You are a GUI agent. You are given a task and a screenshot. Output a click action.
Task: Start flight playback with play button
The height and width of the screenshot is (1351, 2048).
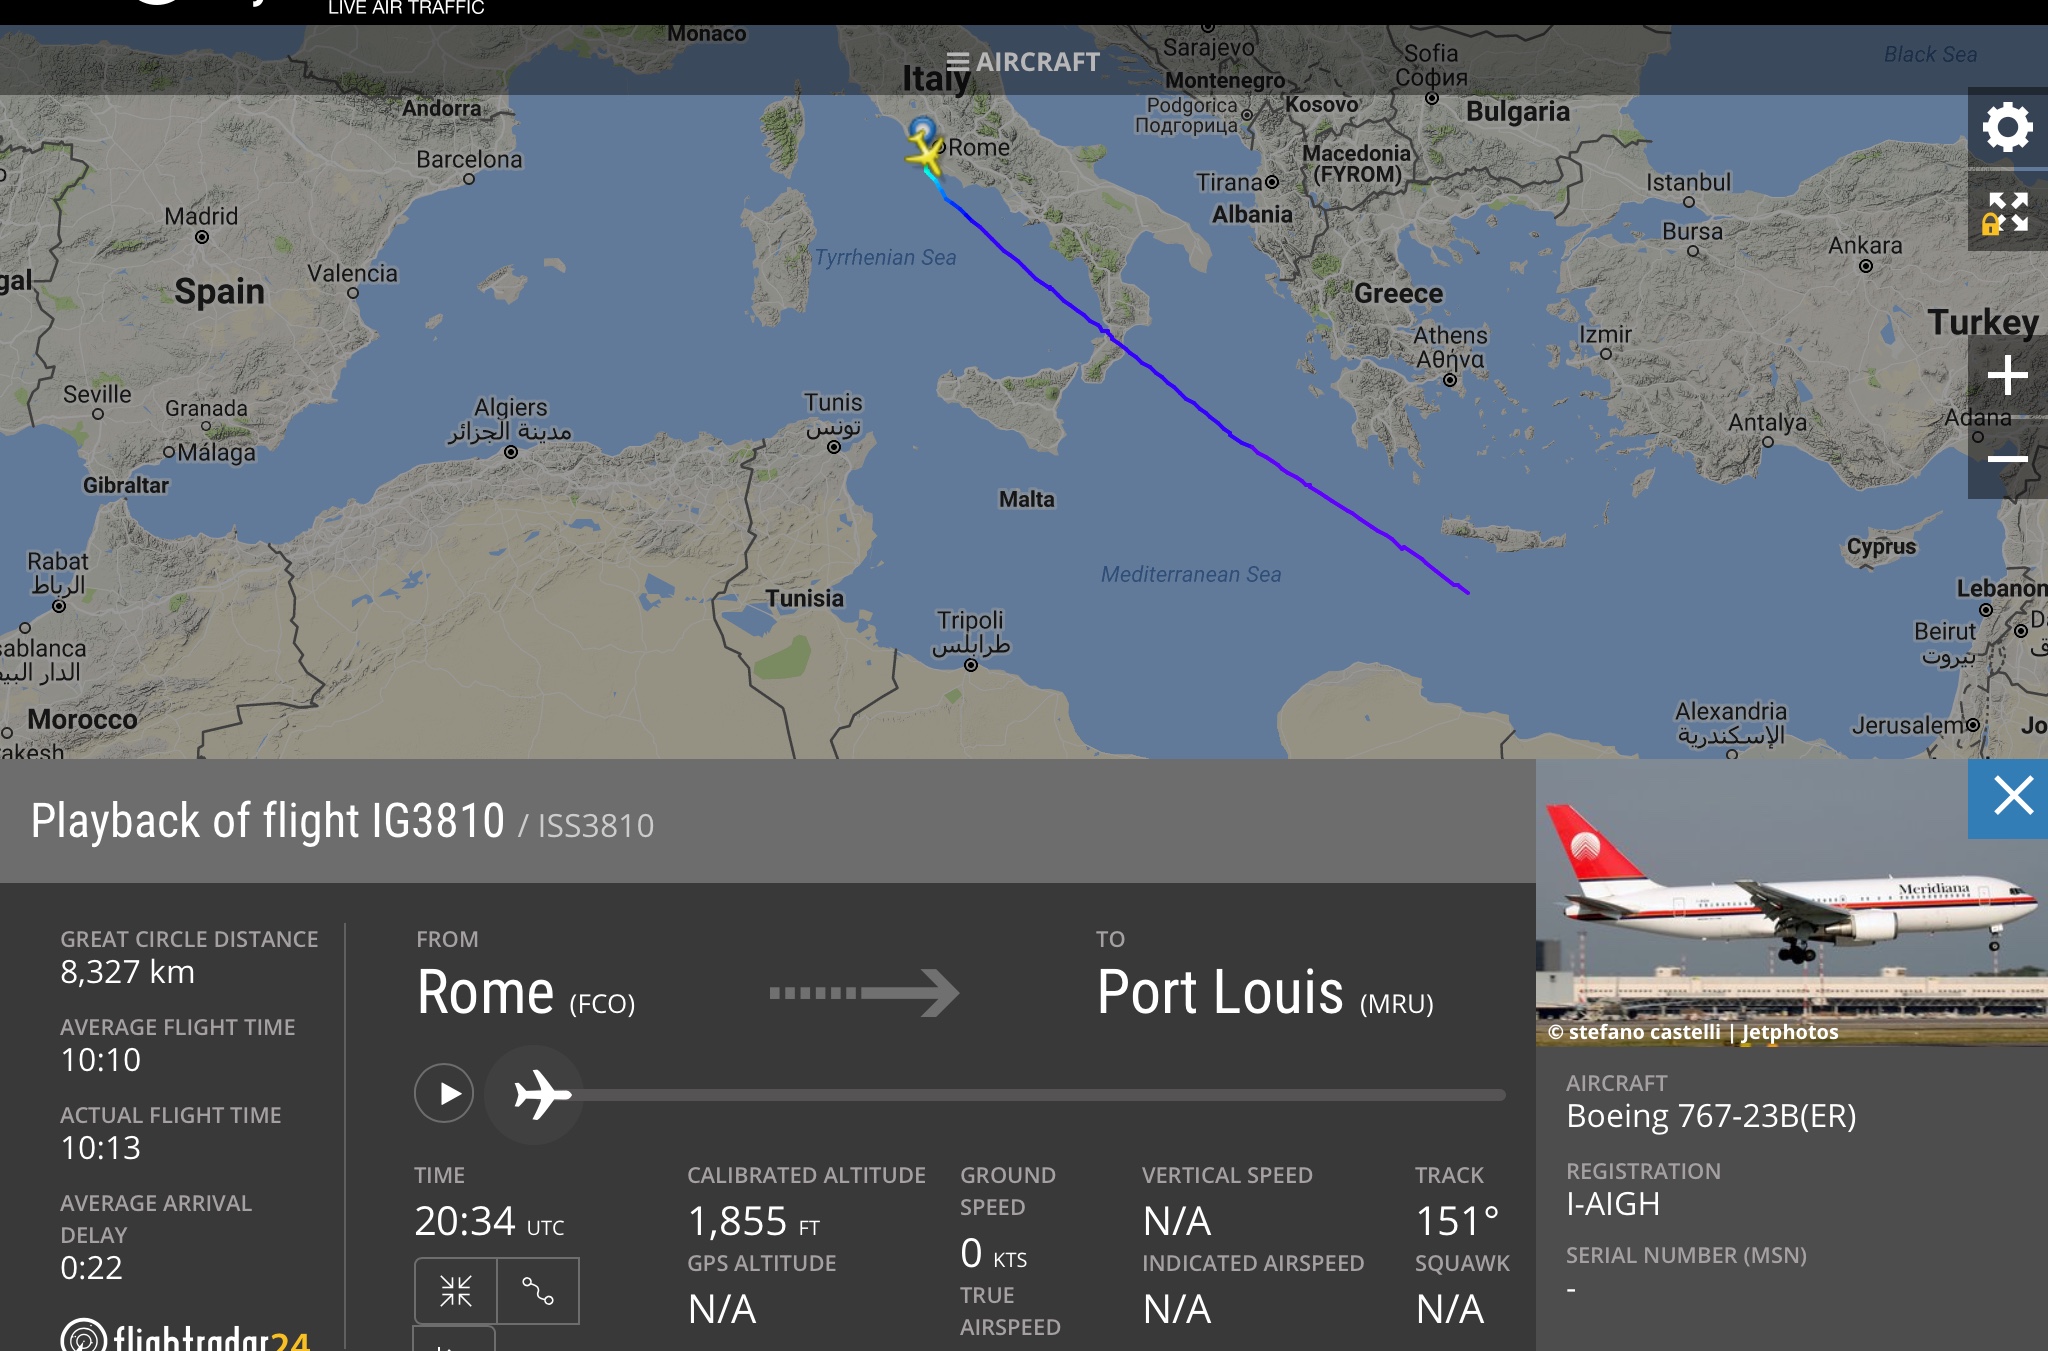[444, 1093]
